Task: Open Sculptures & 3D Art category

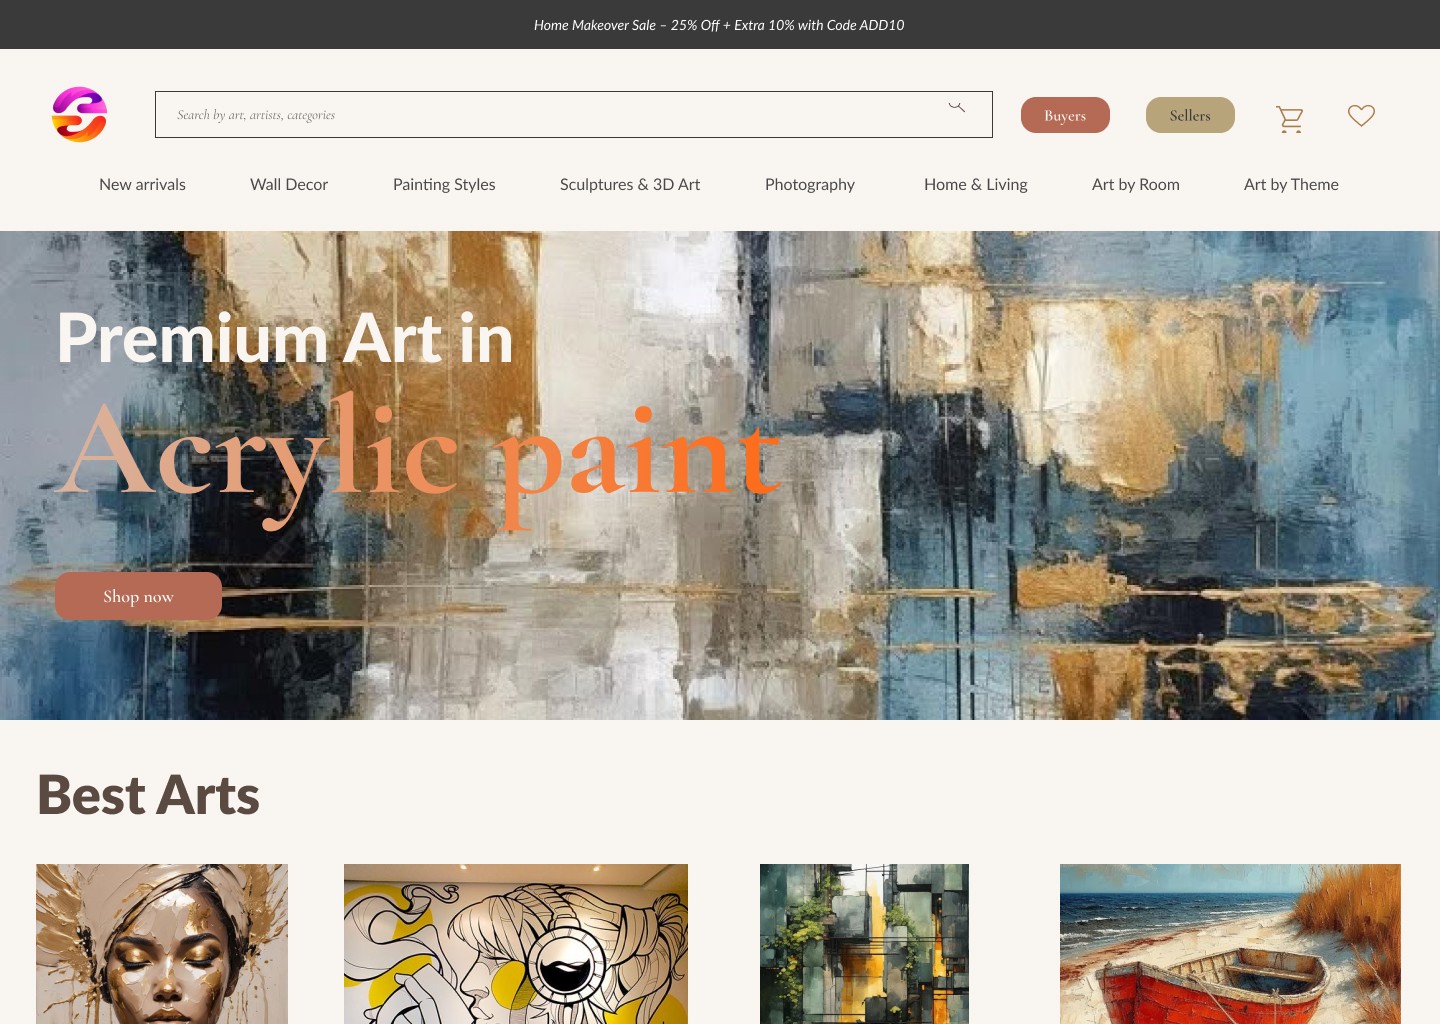Action: [630, 184]
